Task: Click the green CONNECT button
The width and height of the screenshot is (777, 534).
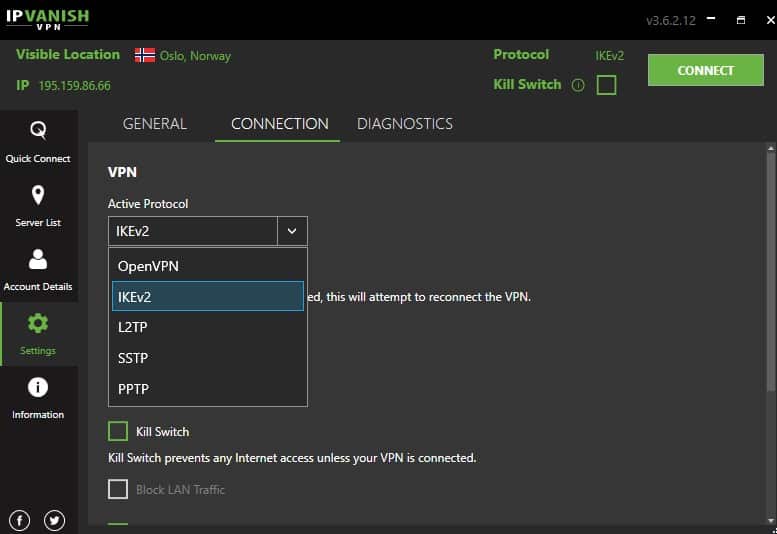Action: tap(706, 70)
